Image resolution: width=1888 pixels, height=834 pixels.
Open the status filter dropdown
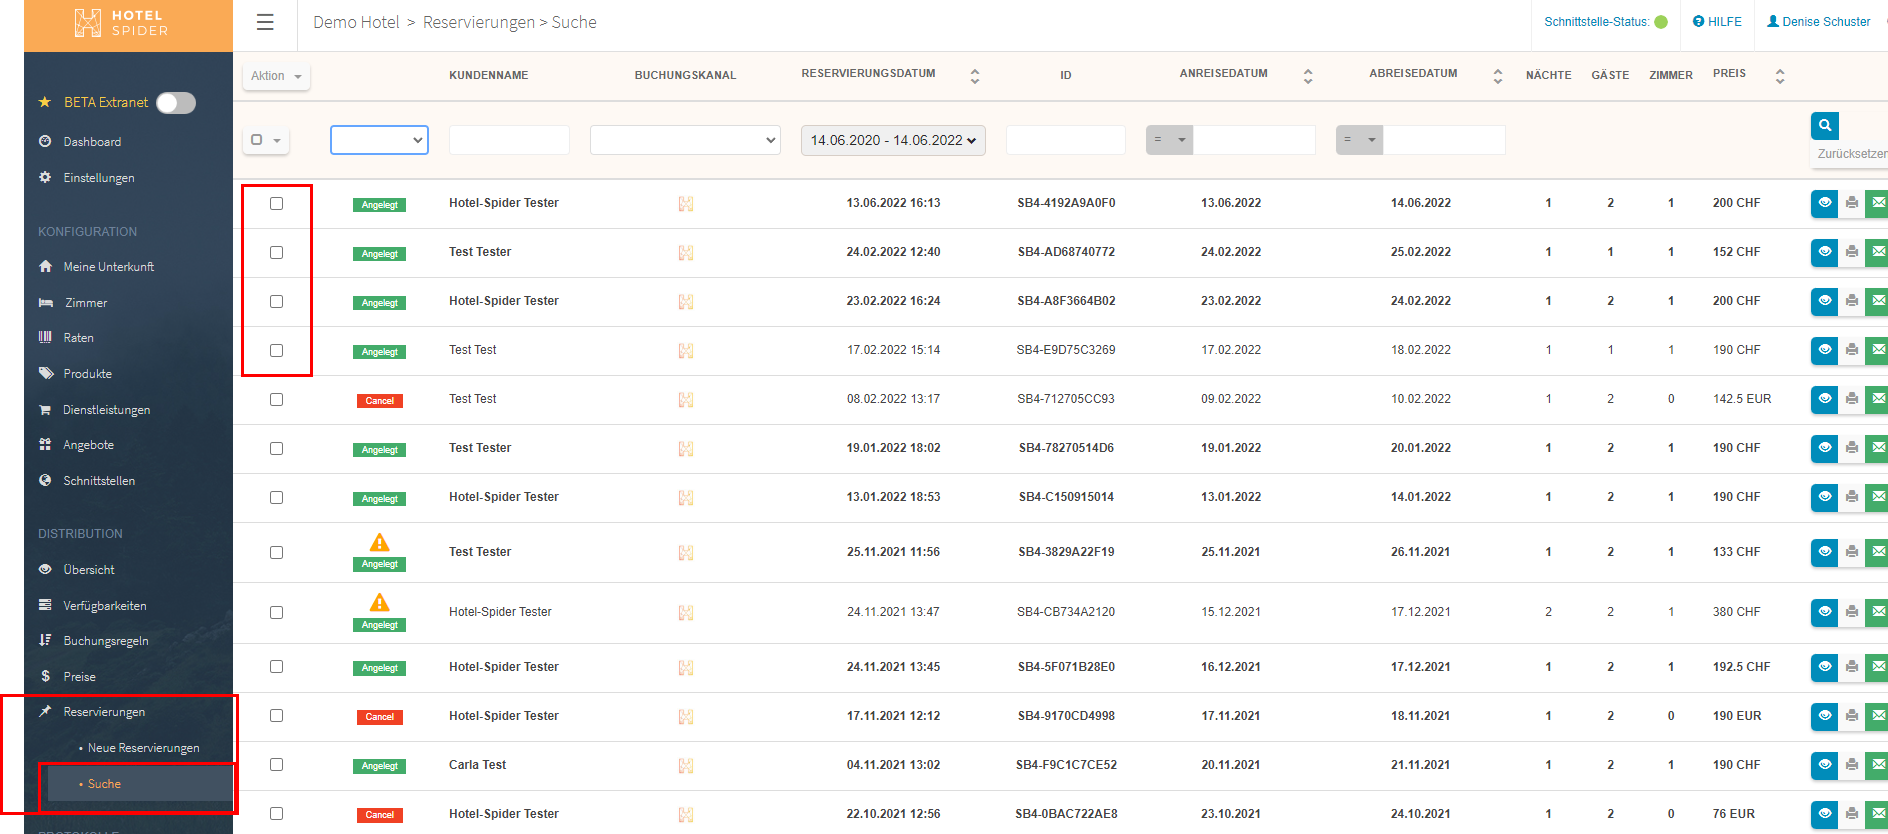point(379,140)
